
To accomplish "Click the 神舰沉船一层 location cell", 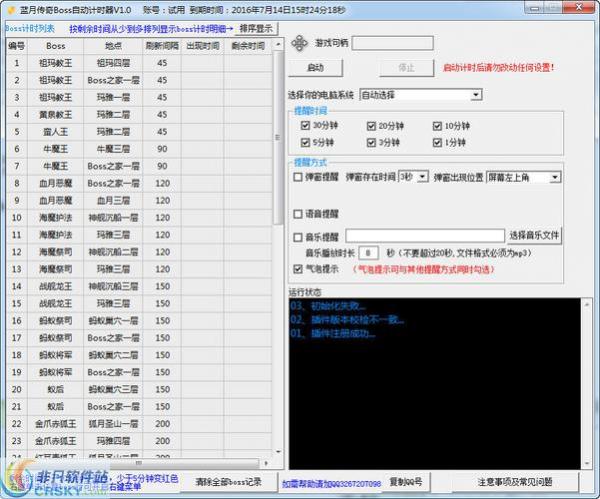I will [x=113, y=218].
